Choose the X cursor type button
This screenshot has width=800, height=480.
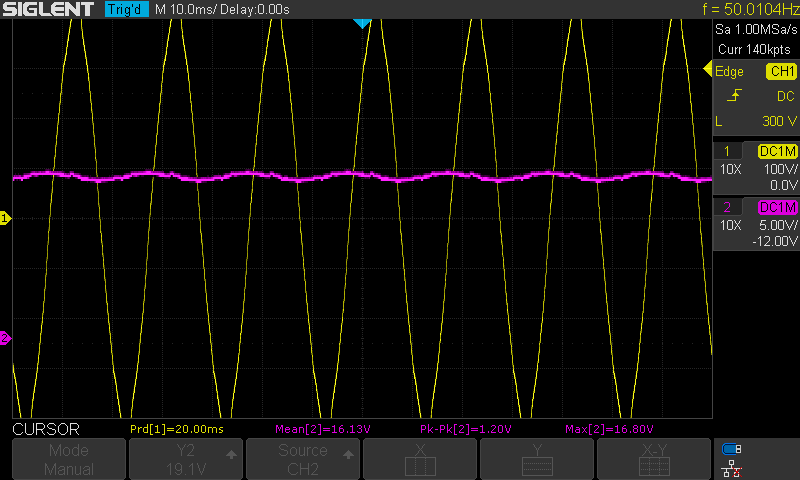click(x=420, y=459)
